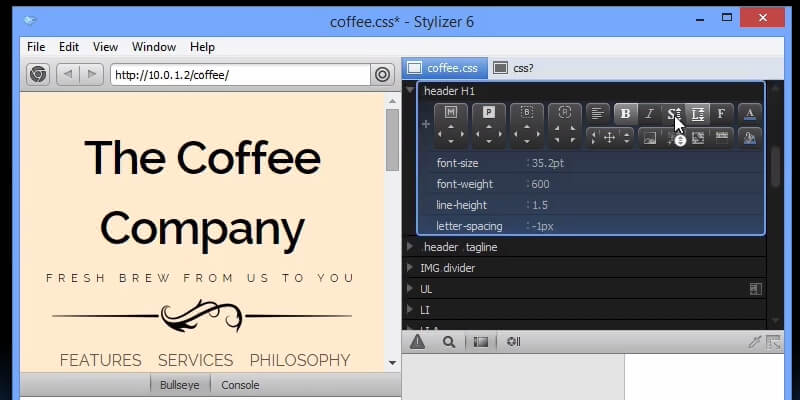Select the Bullseye tab
This screenshot has height=400, width=800.
(x=180, y=385)
